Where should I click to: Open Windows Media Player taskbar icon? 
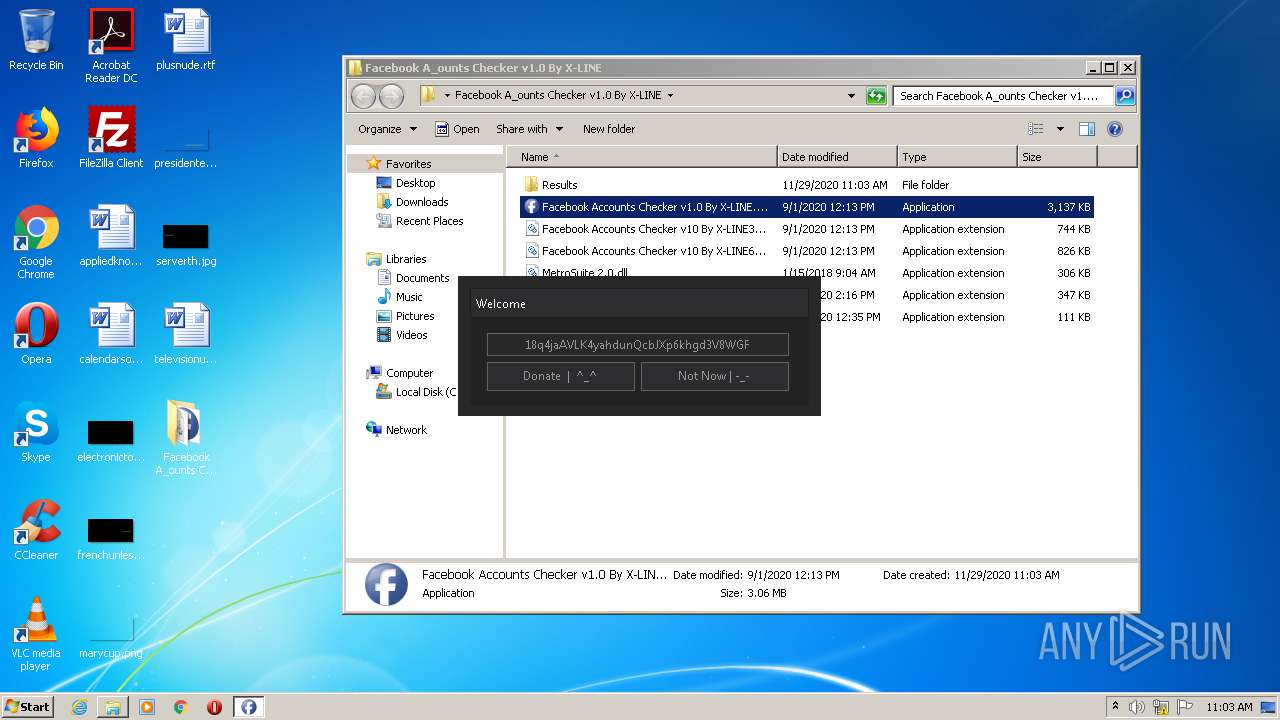pos(147,707)
